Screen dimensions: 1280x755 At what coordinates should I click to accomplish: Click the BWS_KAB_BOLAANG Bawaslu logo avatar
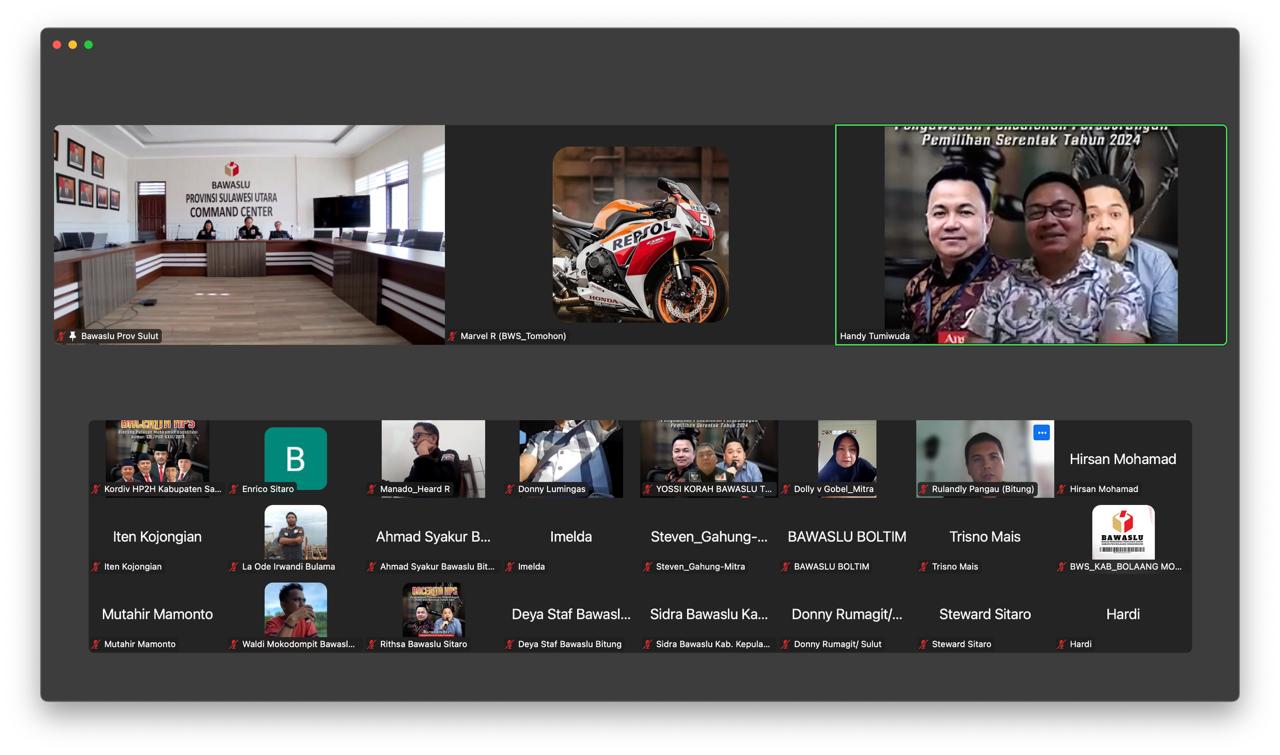point(1122,532)
